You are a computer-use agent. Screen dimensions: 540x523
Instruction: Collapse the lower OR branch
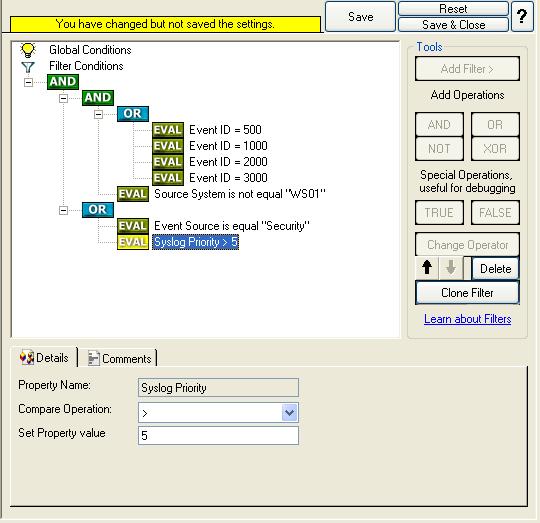(63, 210)
